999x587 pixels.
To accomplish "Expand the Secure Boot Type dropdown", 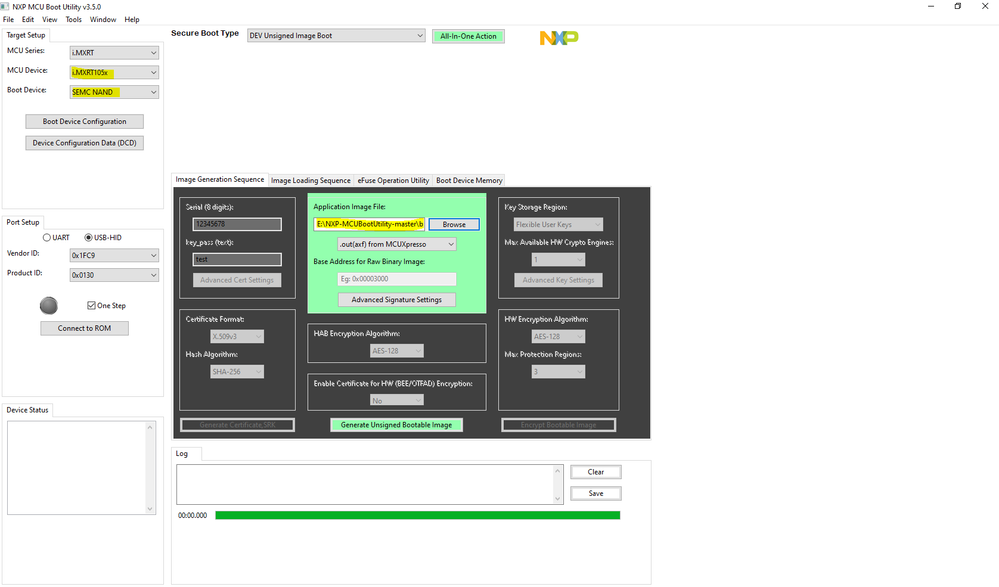I will (x=336, y=36).
